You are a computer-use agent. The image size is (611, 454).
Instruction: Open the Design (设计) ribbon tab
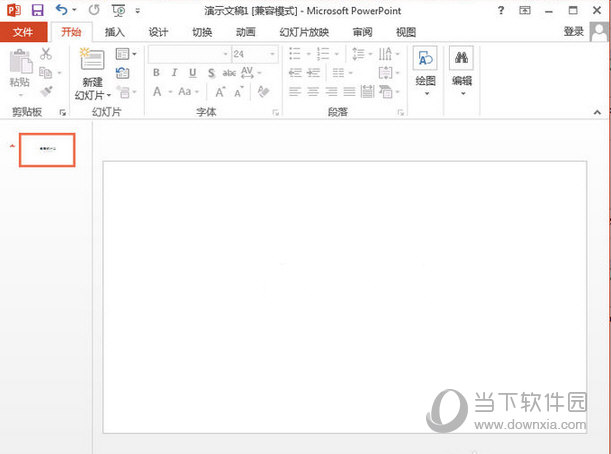(158, 32)
